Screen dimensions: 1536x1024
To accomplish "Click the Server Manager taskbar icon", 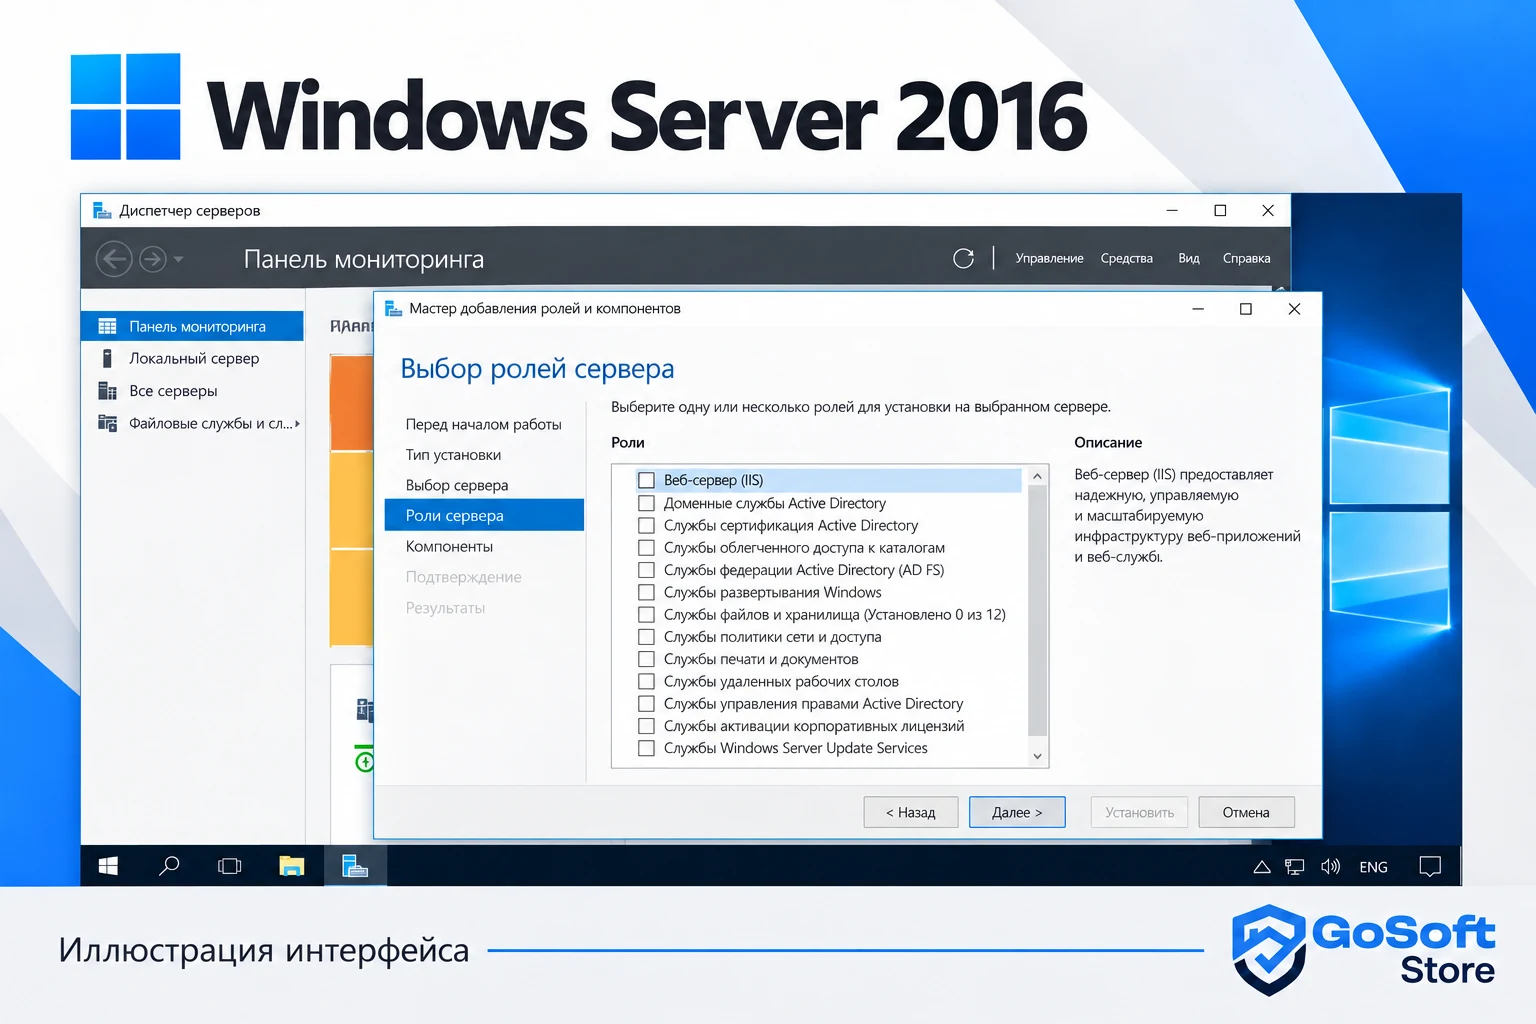I will click(355, 866).
